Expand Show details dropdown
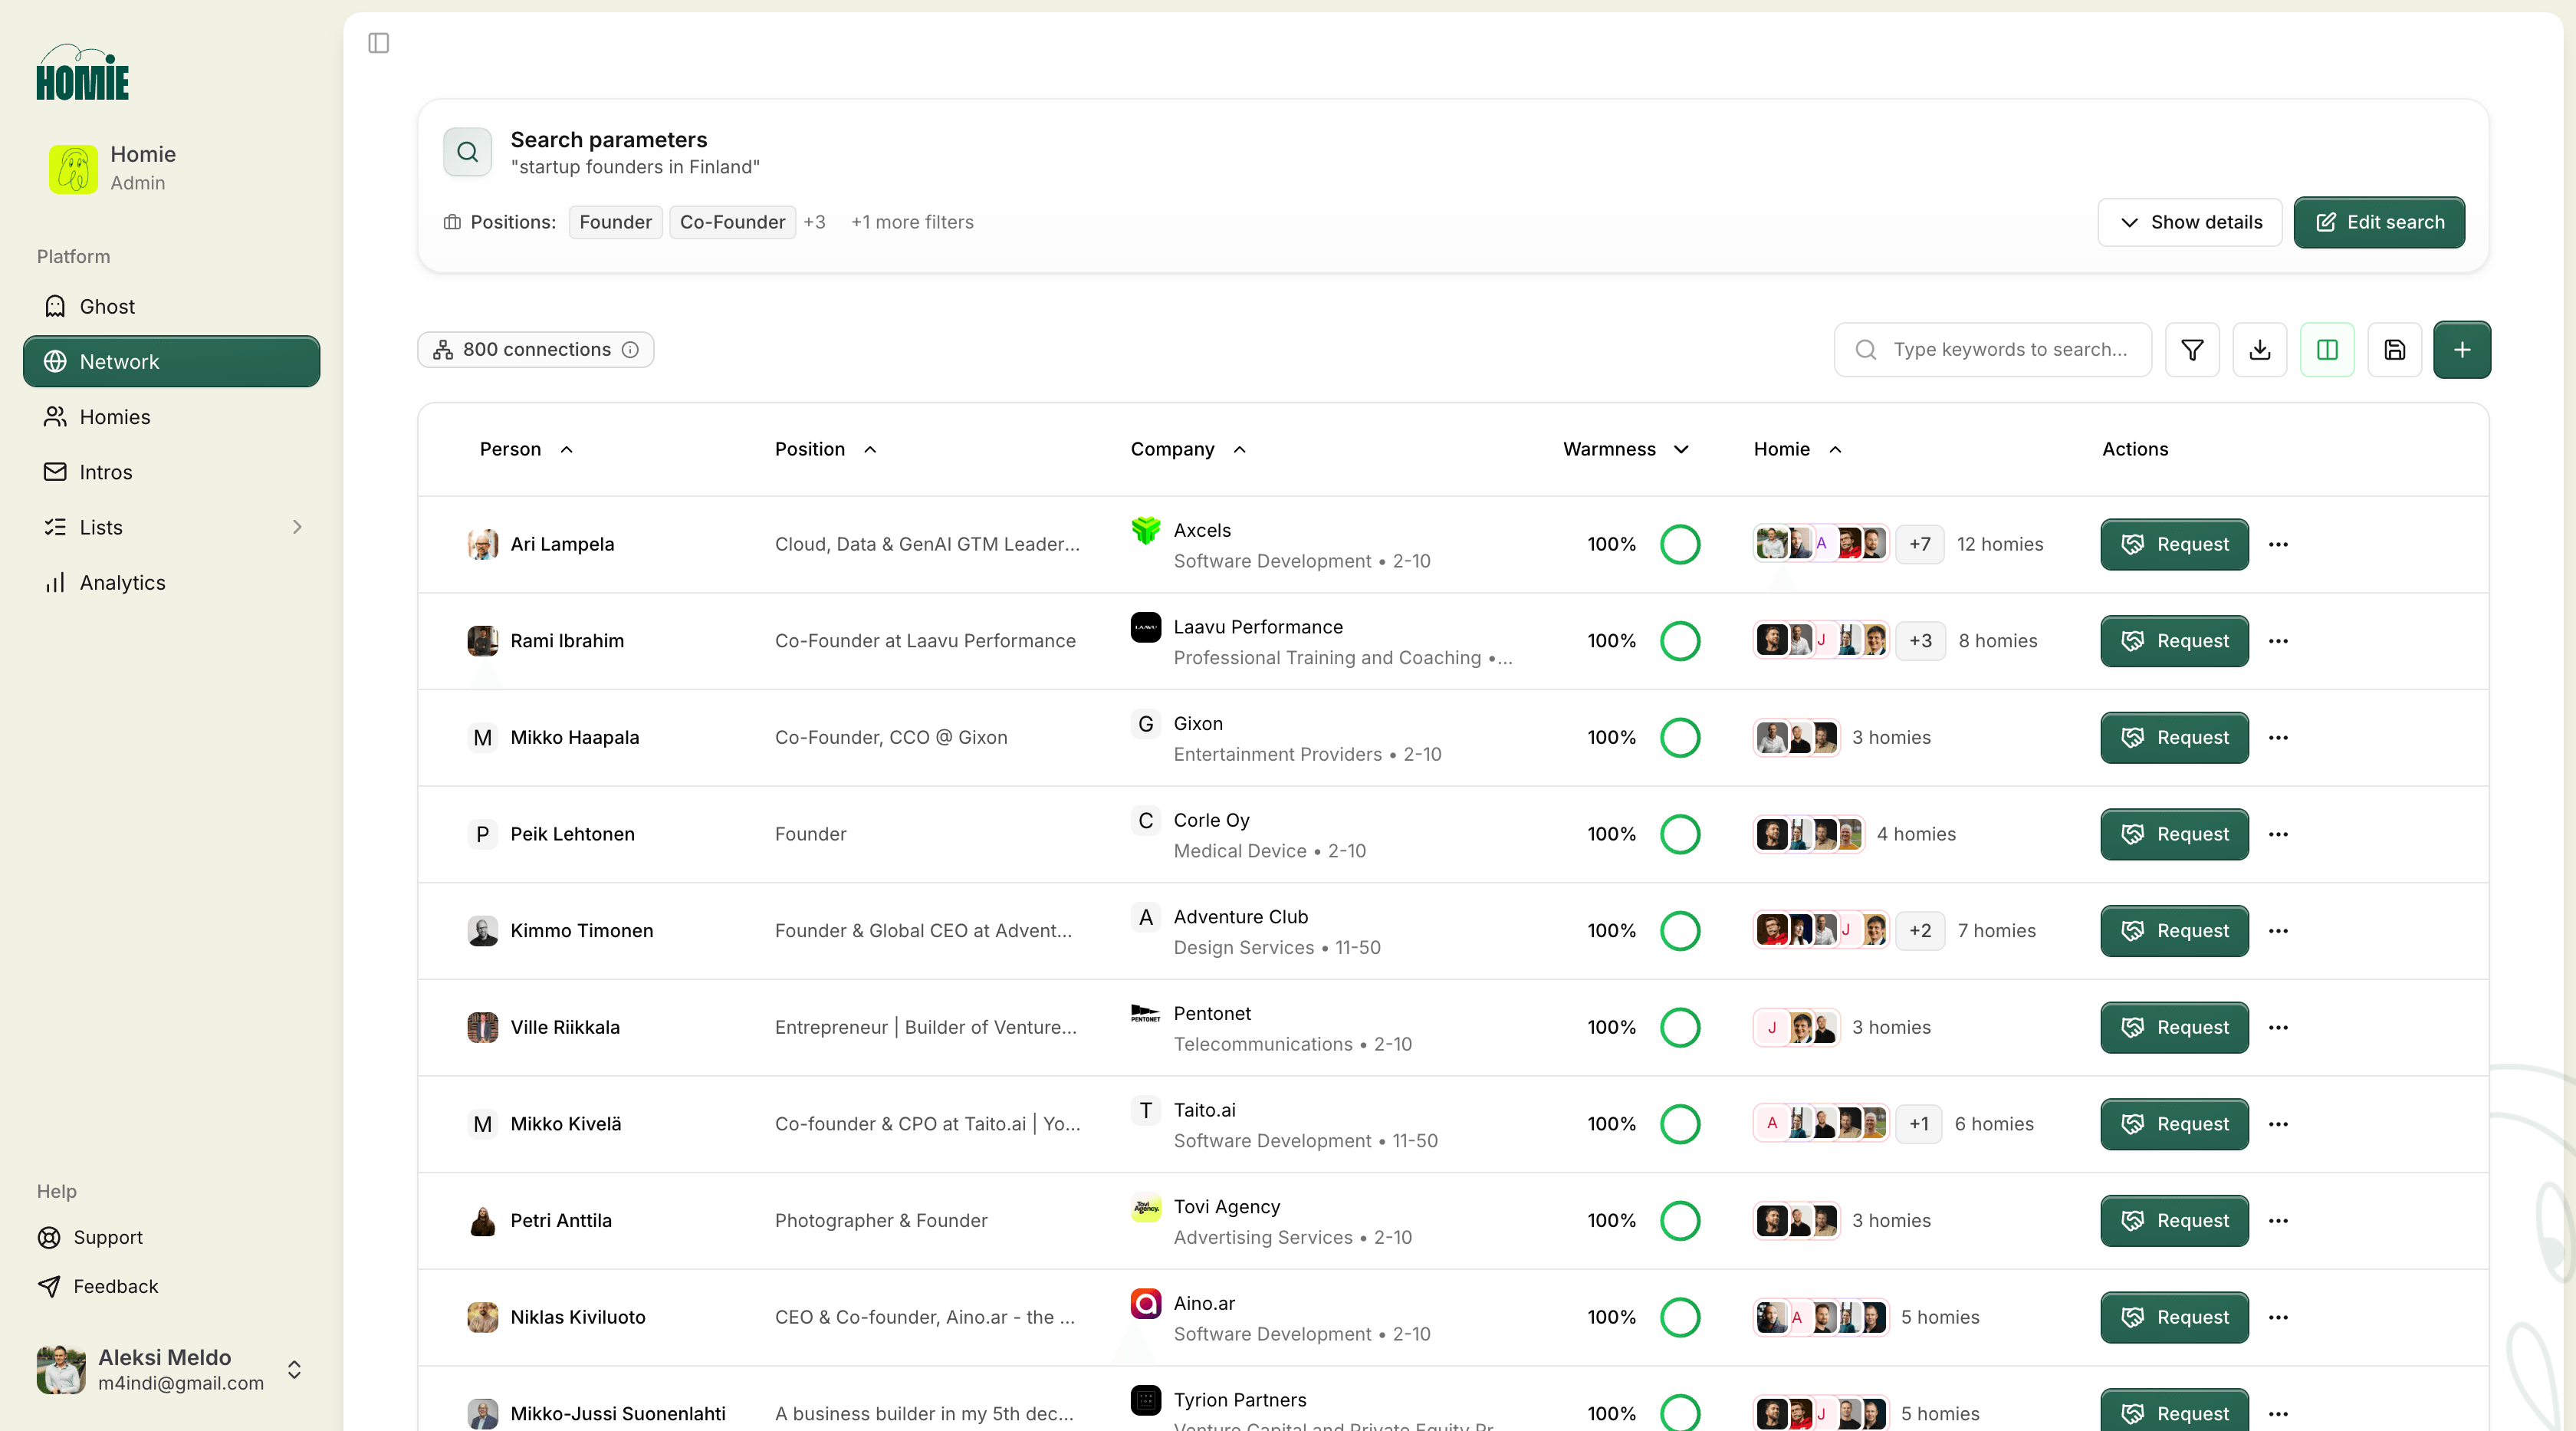 pos(2189,222)
